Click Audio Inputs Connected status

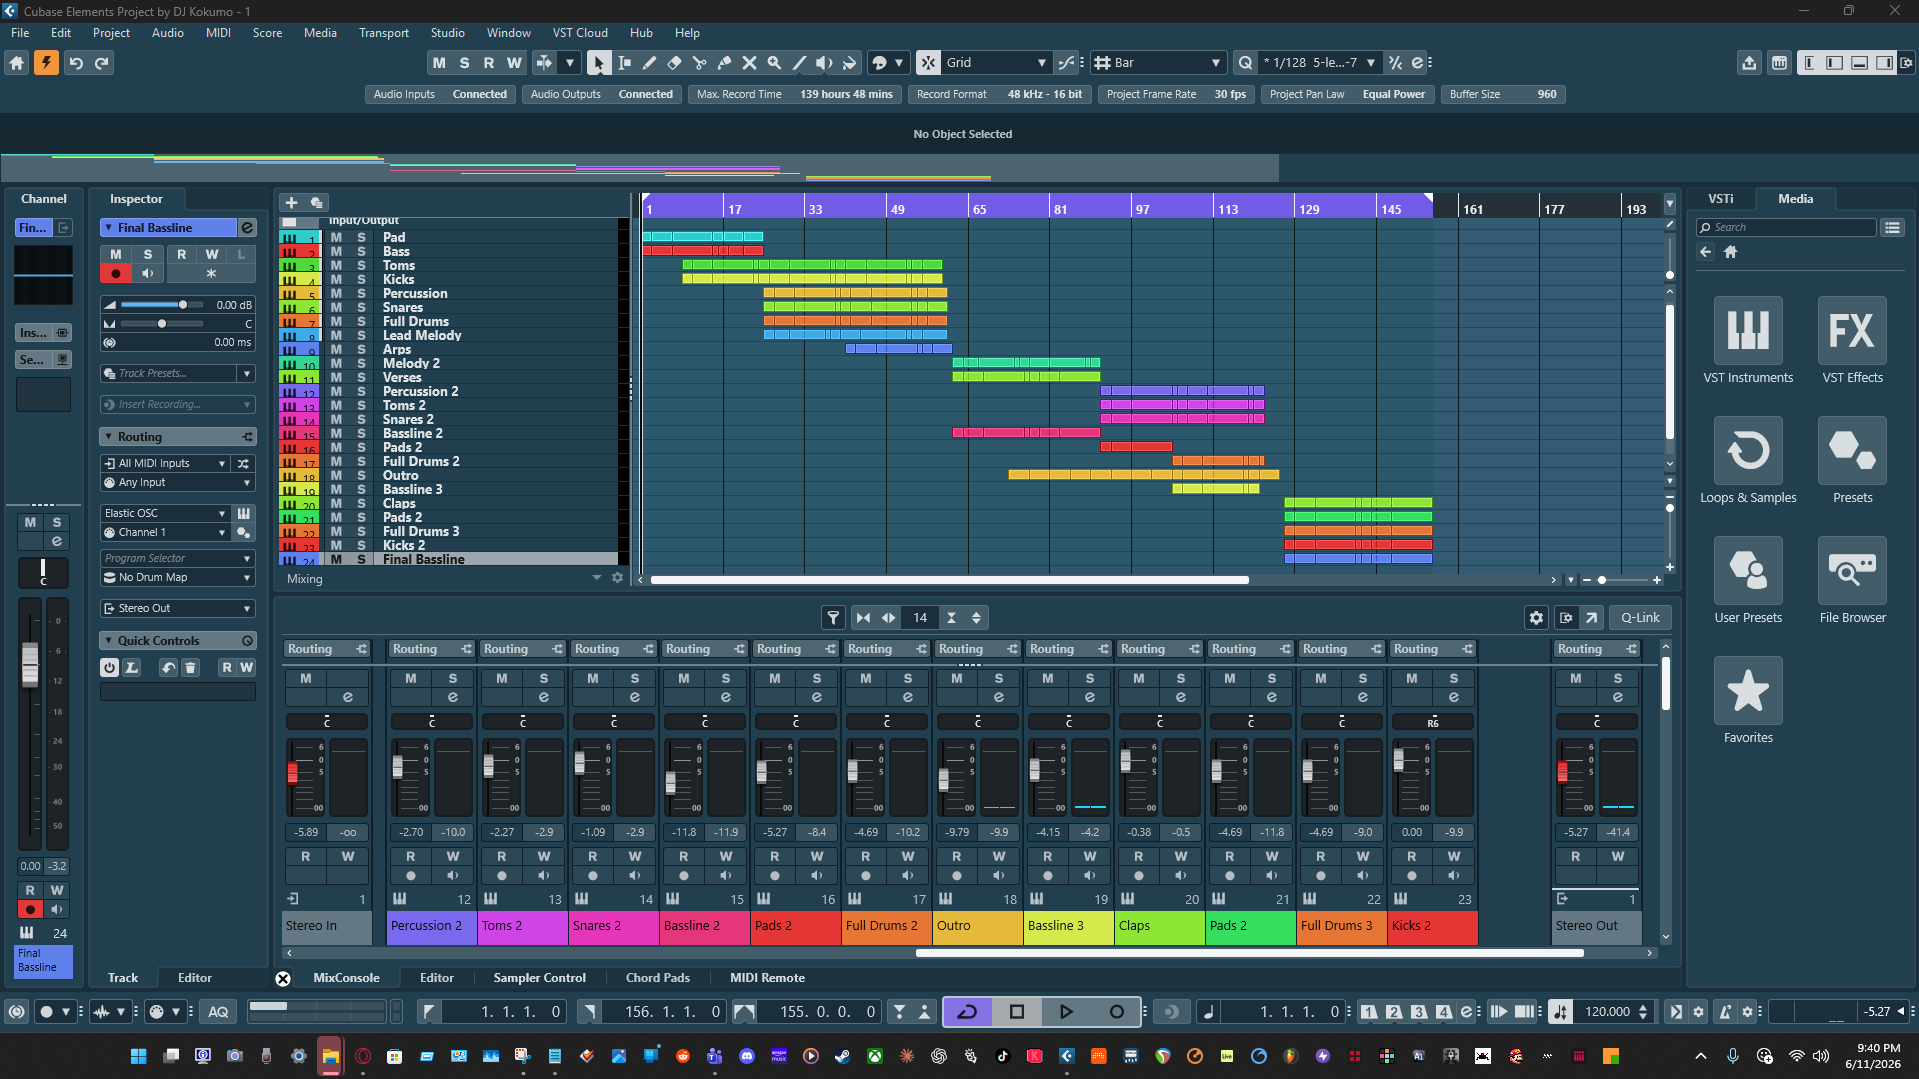click(440, 94)
